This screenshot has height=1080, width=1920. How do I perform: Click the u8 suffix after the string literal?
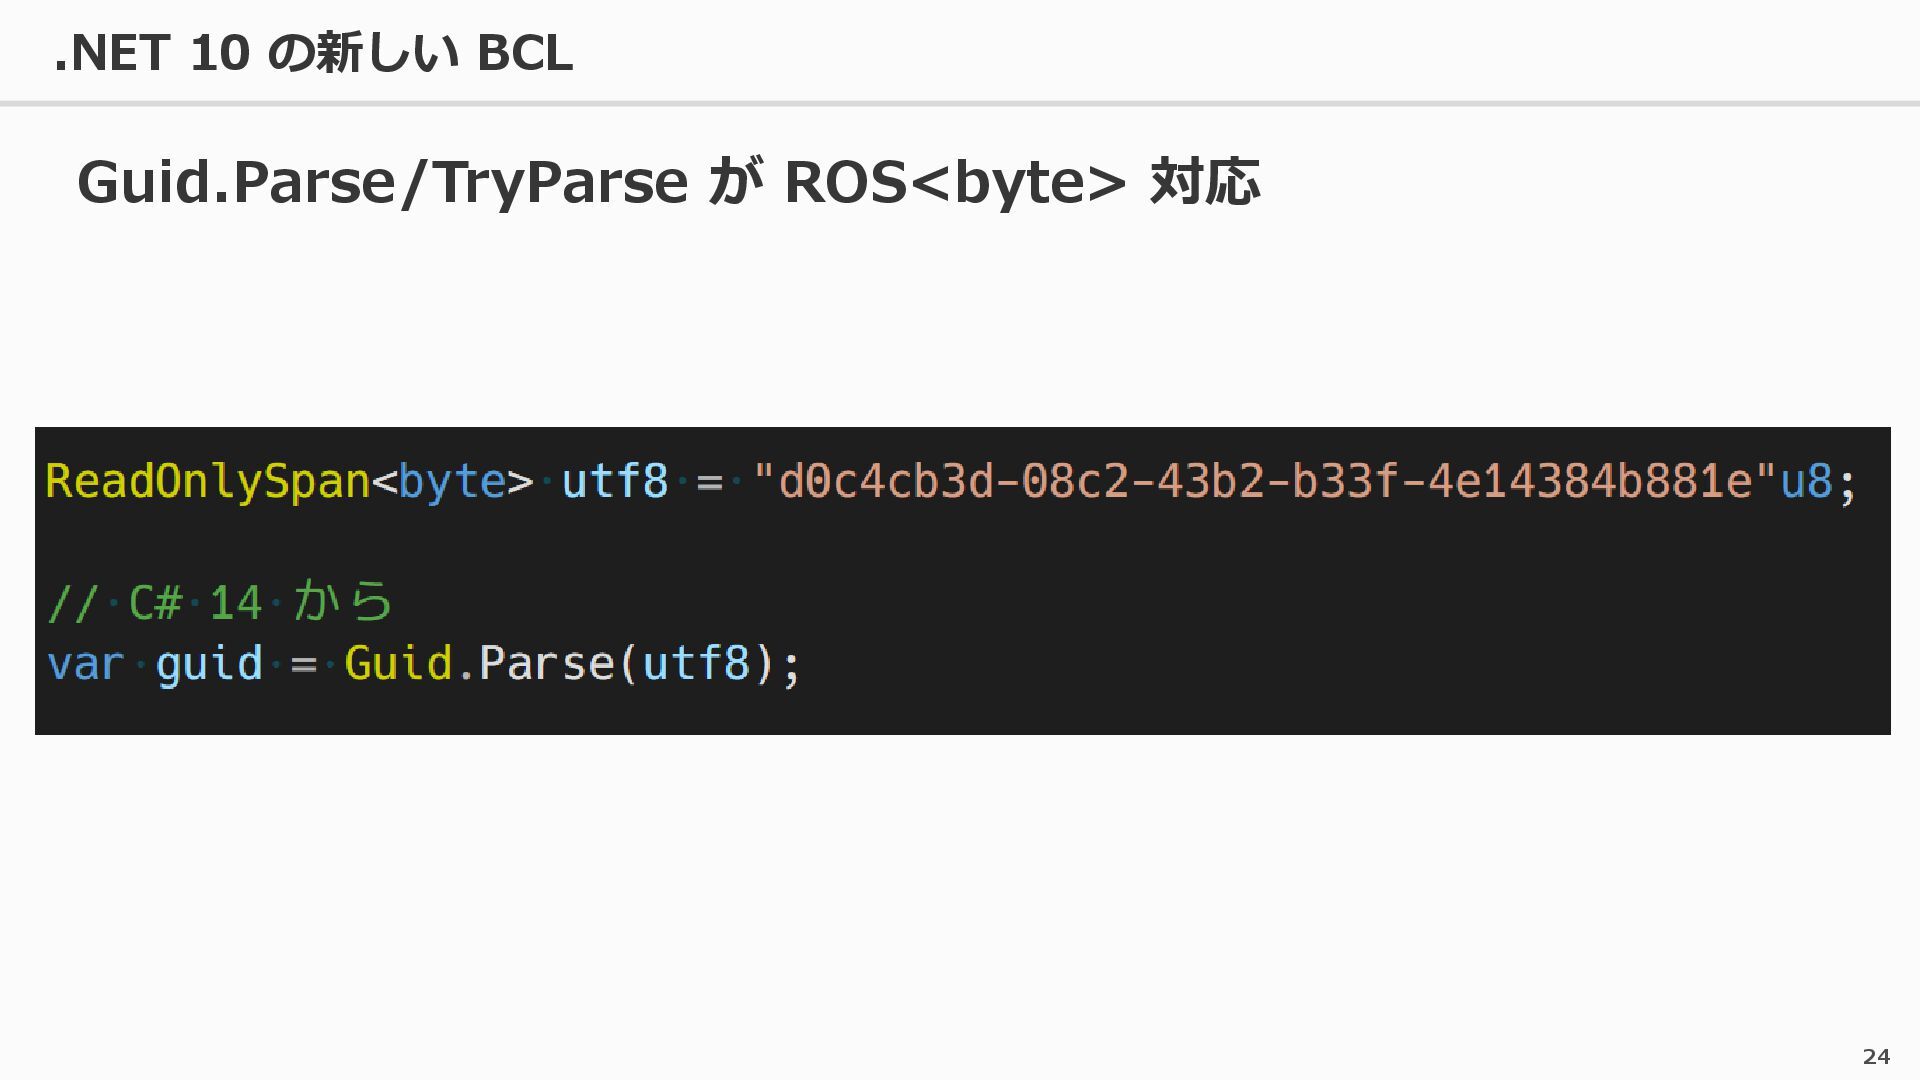1806,482
